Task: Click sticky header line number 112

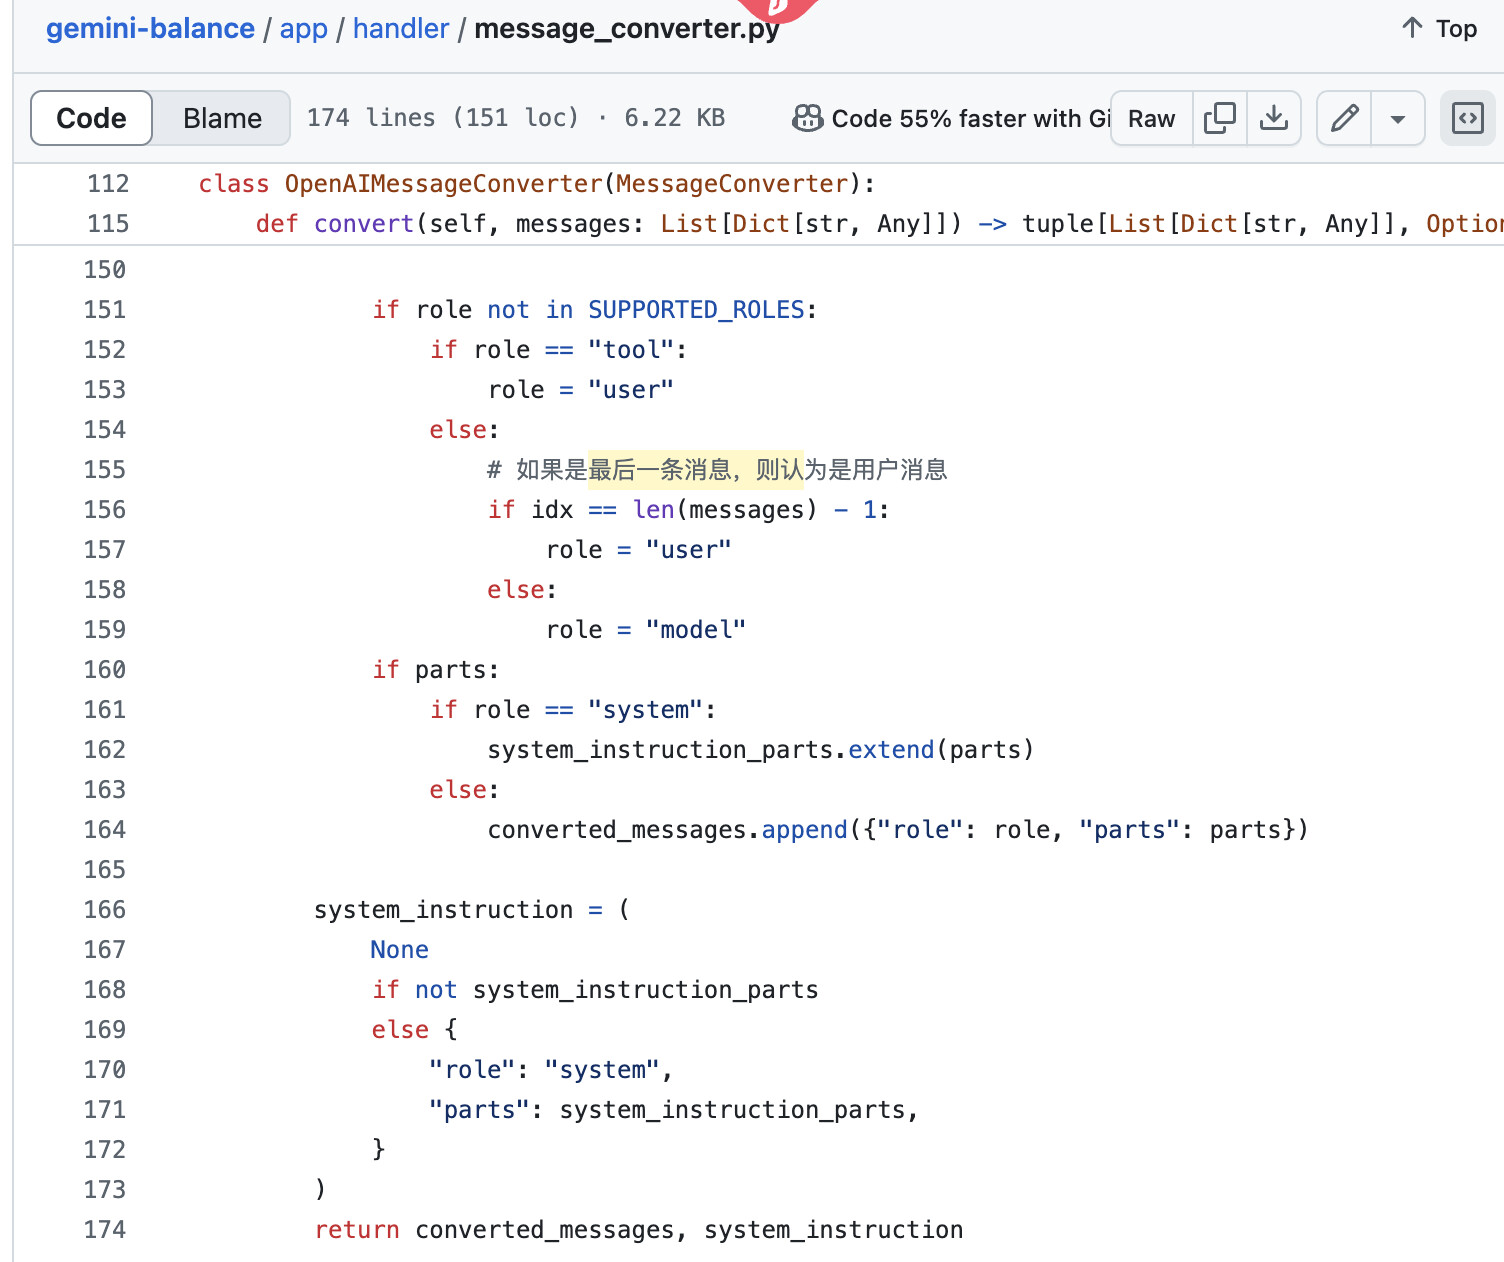Action: (x=108, y=184)
